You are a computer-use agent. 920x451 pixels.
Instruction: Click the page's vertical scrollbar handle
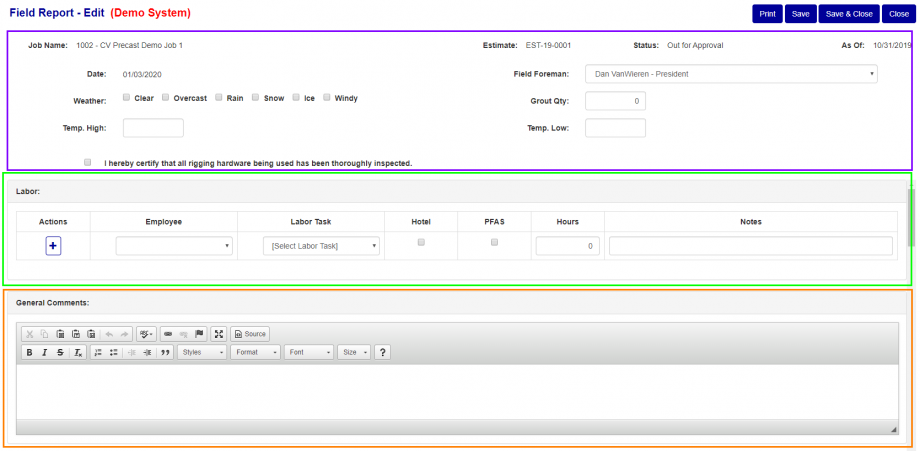click(x=911, y=217)
